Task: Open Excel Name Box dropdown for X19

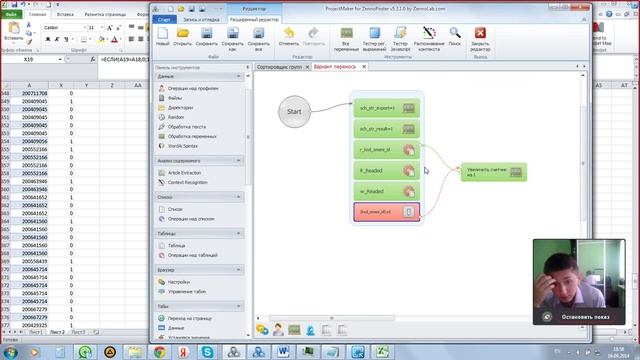Action: [60, 60]
